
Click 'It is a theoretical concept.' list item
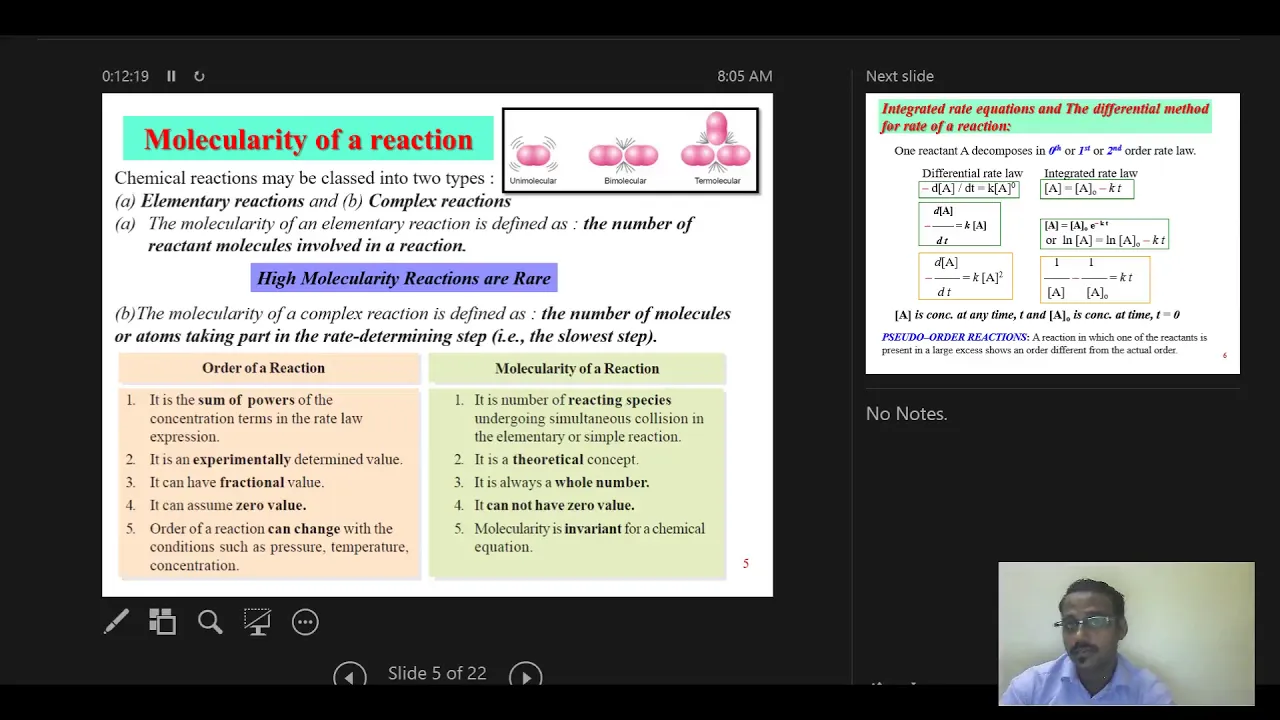click(x=556, y=459)
